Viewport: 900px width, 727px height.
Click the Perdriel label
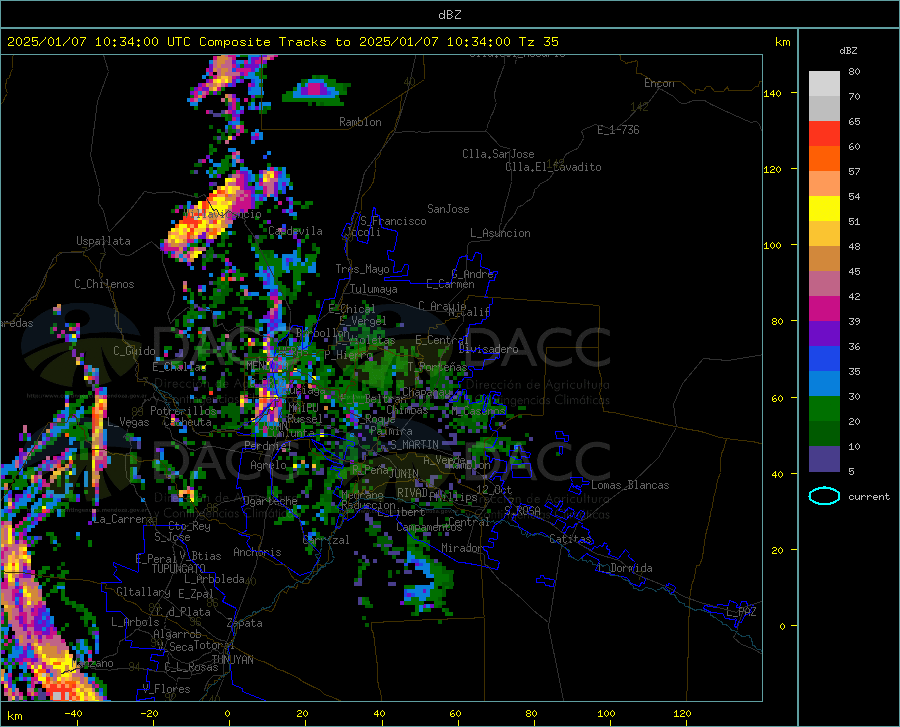268,445
